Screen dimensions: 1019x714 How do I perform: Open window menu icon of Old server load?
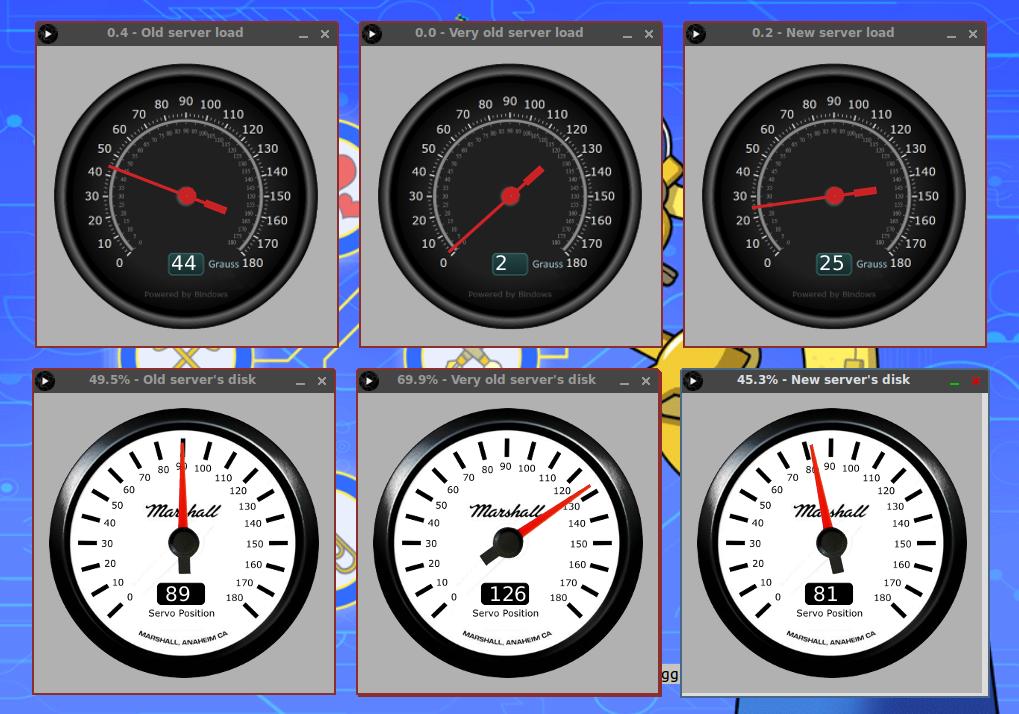(x=47, y=34)
